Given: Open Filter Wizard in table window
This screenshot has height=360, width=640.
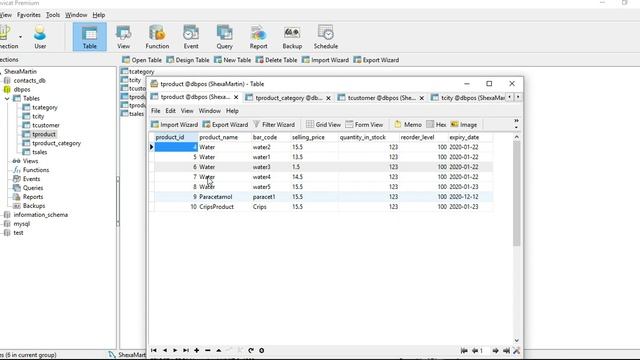Looking at the screenshot, I should 274,124.
